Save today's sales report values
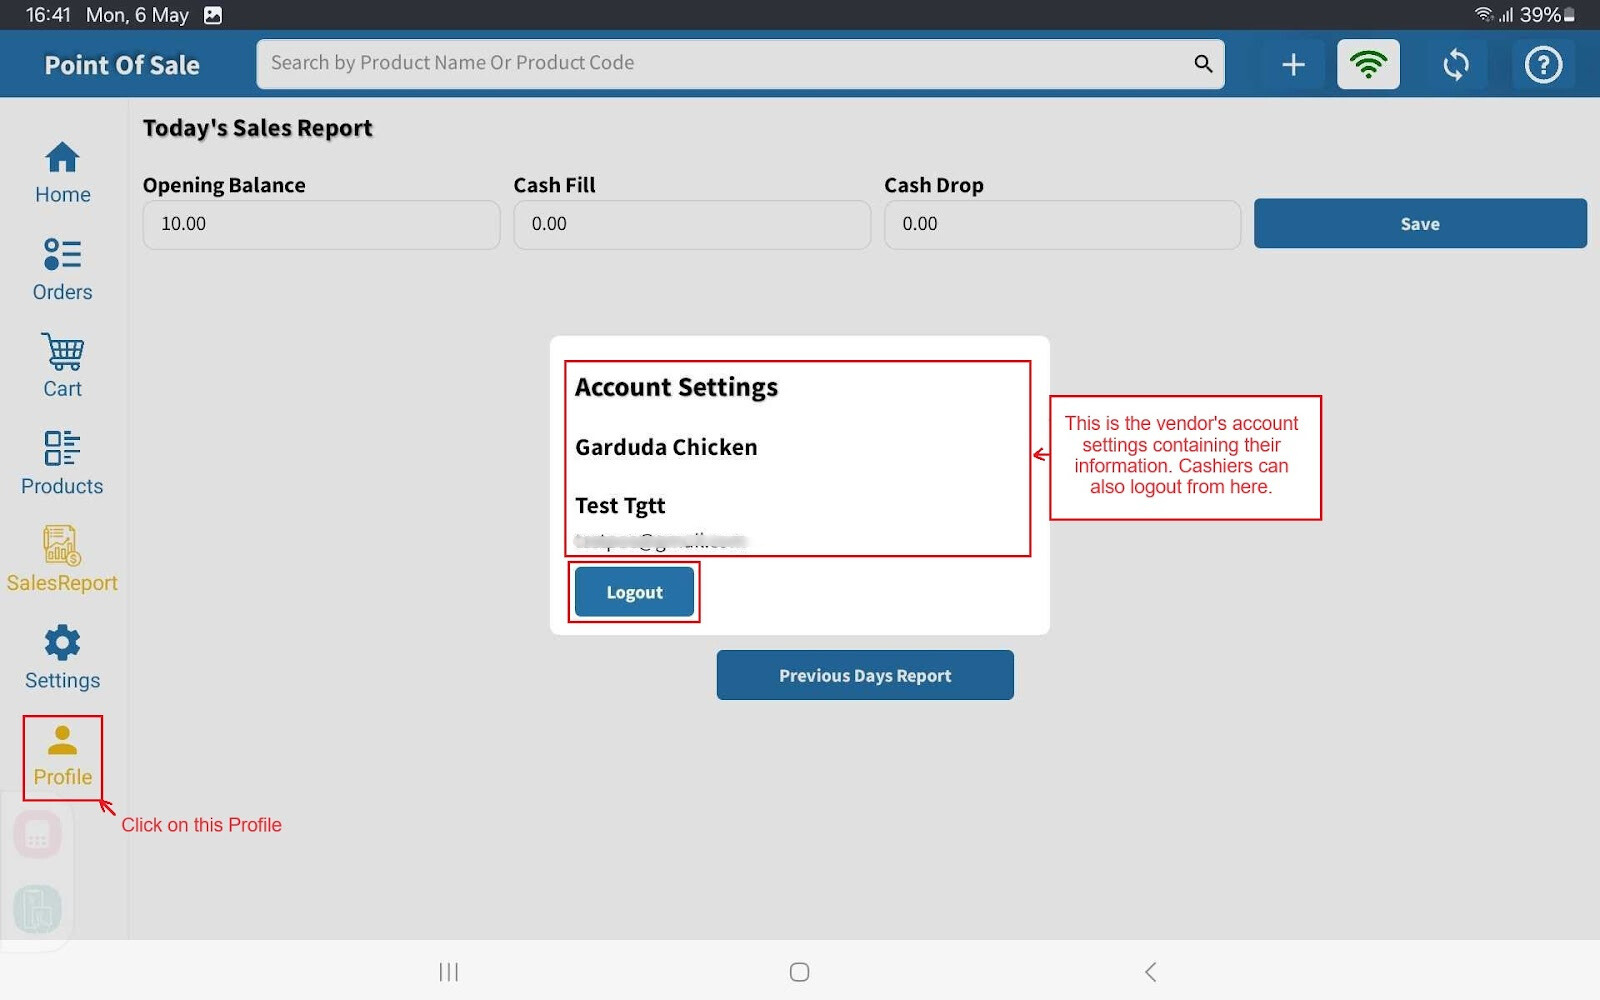1600x1000 pixels. point(1419,224)
